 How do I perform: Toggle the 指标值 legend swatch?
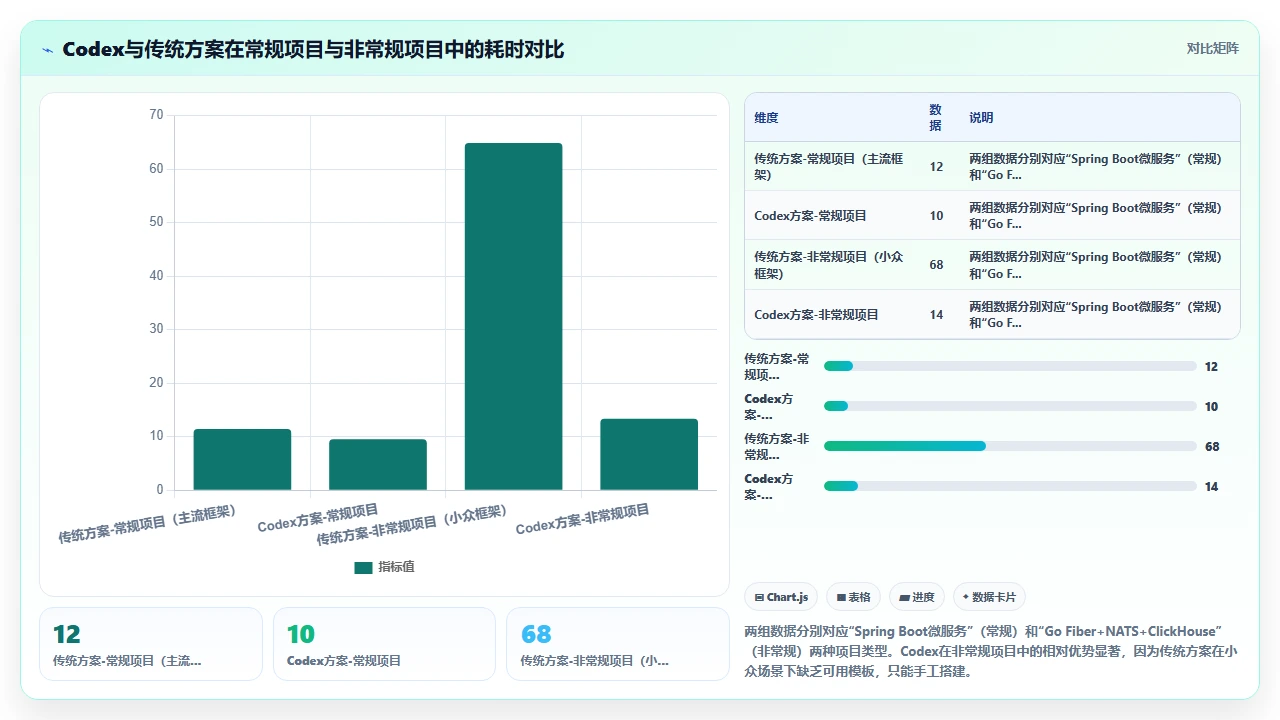[363, 567]
